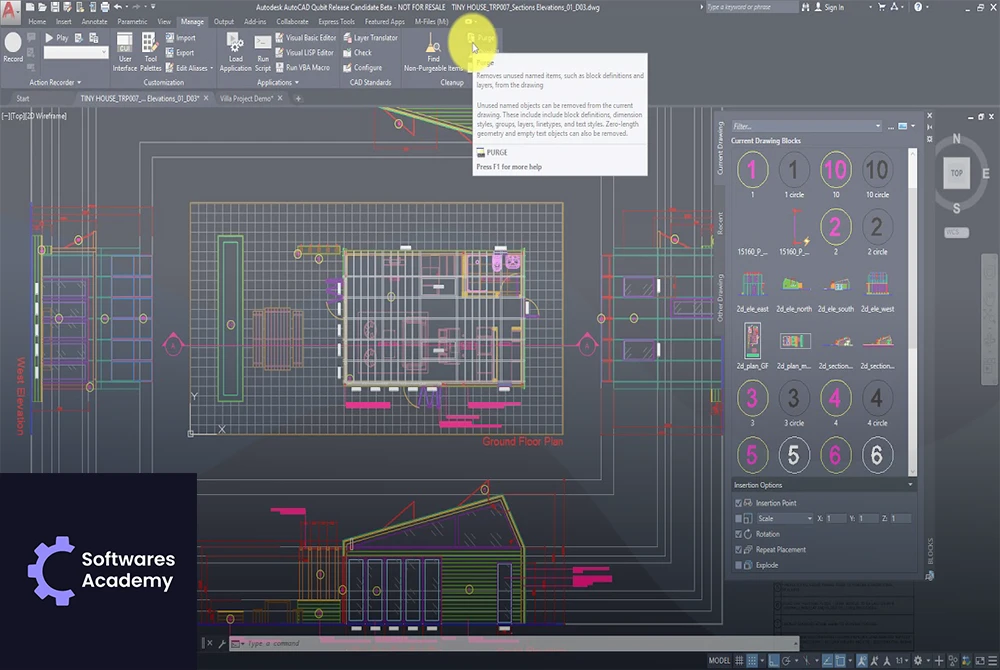Open the Visual LISP Editor
The width and height of the screenshot is (1000, 670).
coord(305,53)
